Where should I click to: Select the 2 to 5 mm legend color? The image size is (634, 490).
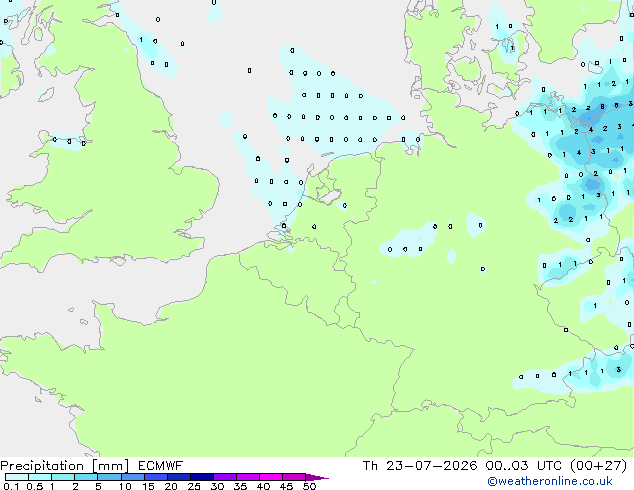(x=86, y=477)
